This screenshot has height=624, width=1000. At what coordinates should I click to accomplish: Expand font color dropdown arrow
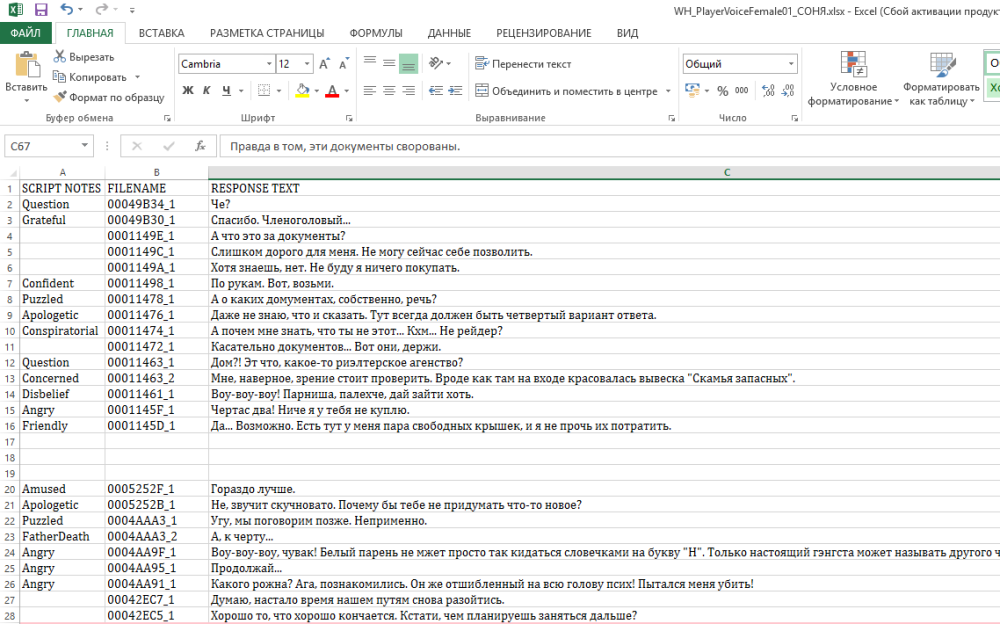(346, 91)
